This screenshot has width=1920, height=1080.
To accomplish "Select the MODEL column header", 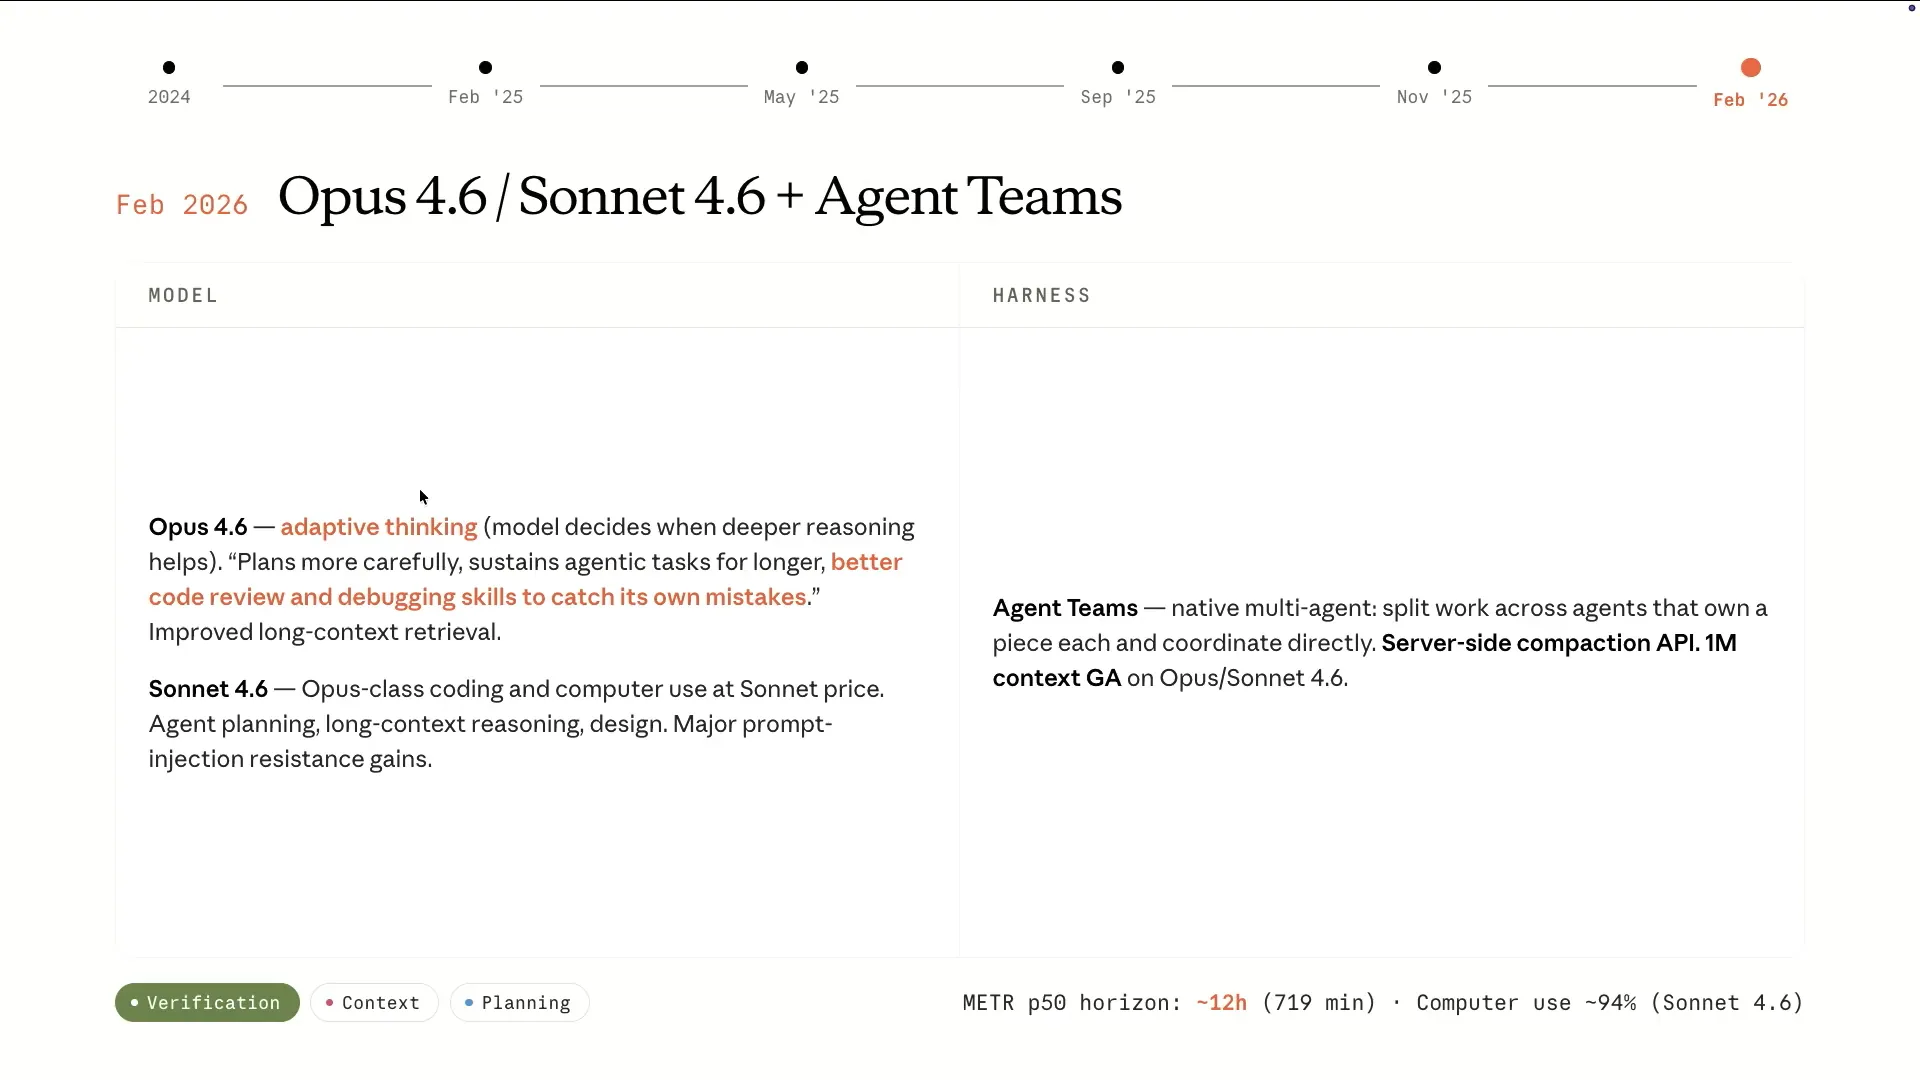I will tap(183, 296).
